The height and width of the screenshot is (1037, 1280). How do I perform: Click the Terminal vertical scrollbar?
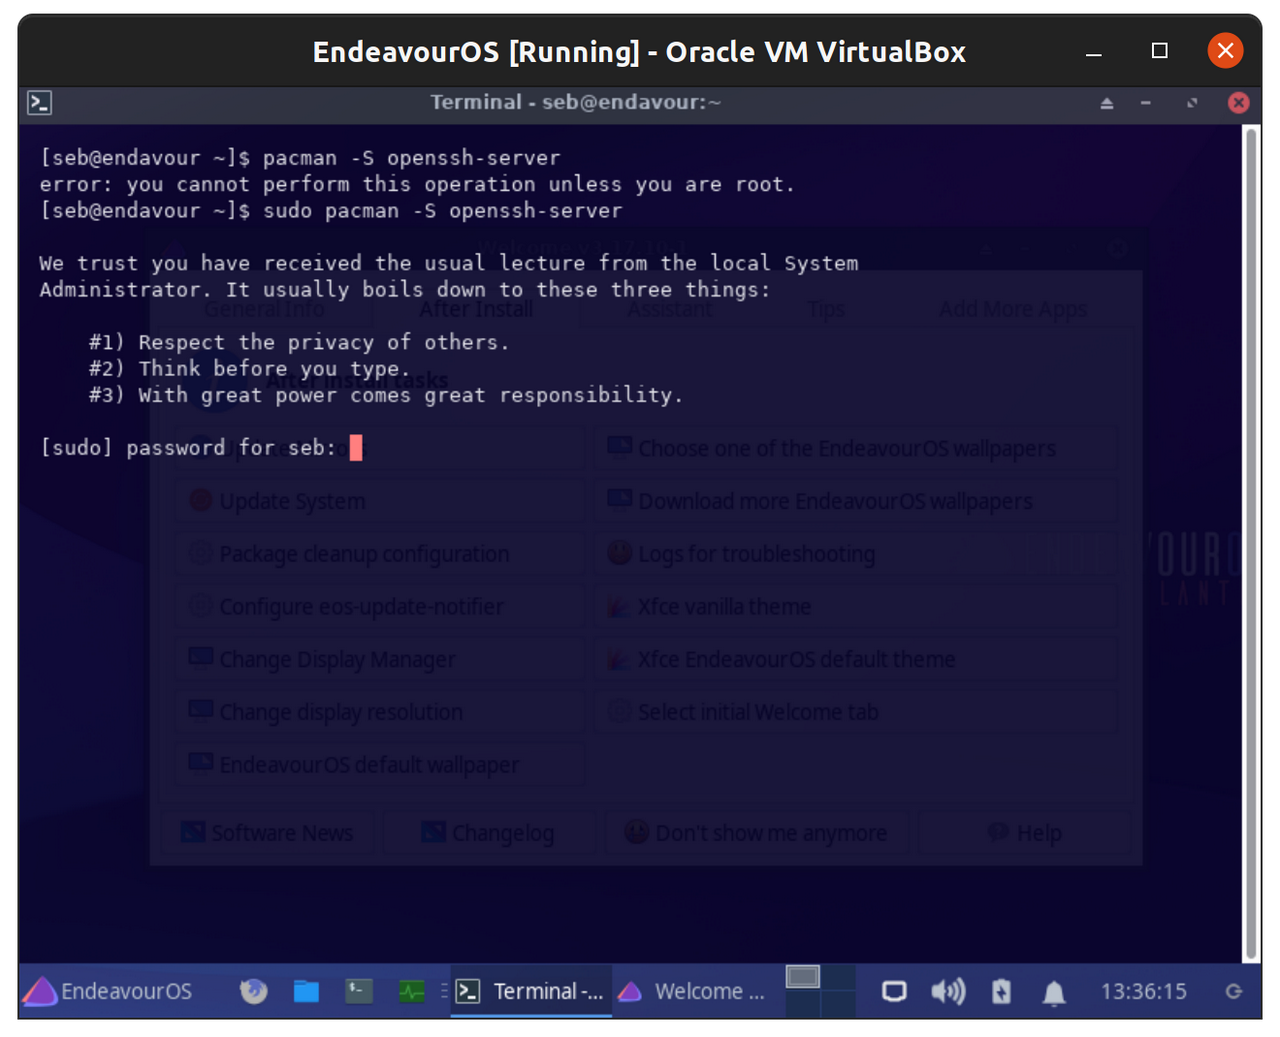point(1250,540)
